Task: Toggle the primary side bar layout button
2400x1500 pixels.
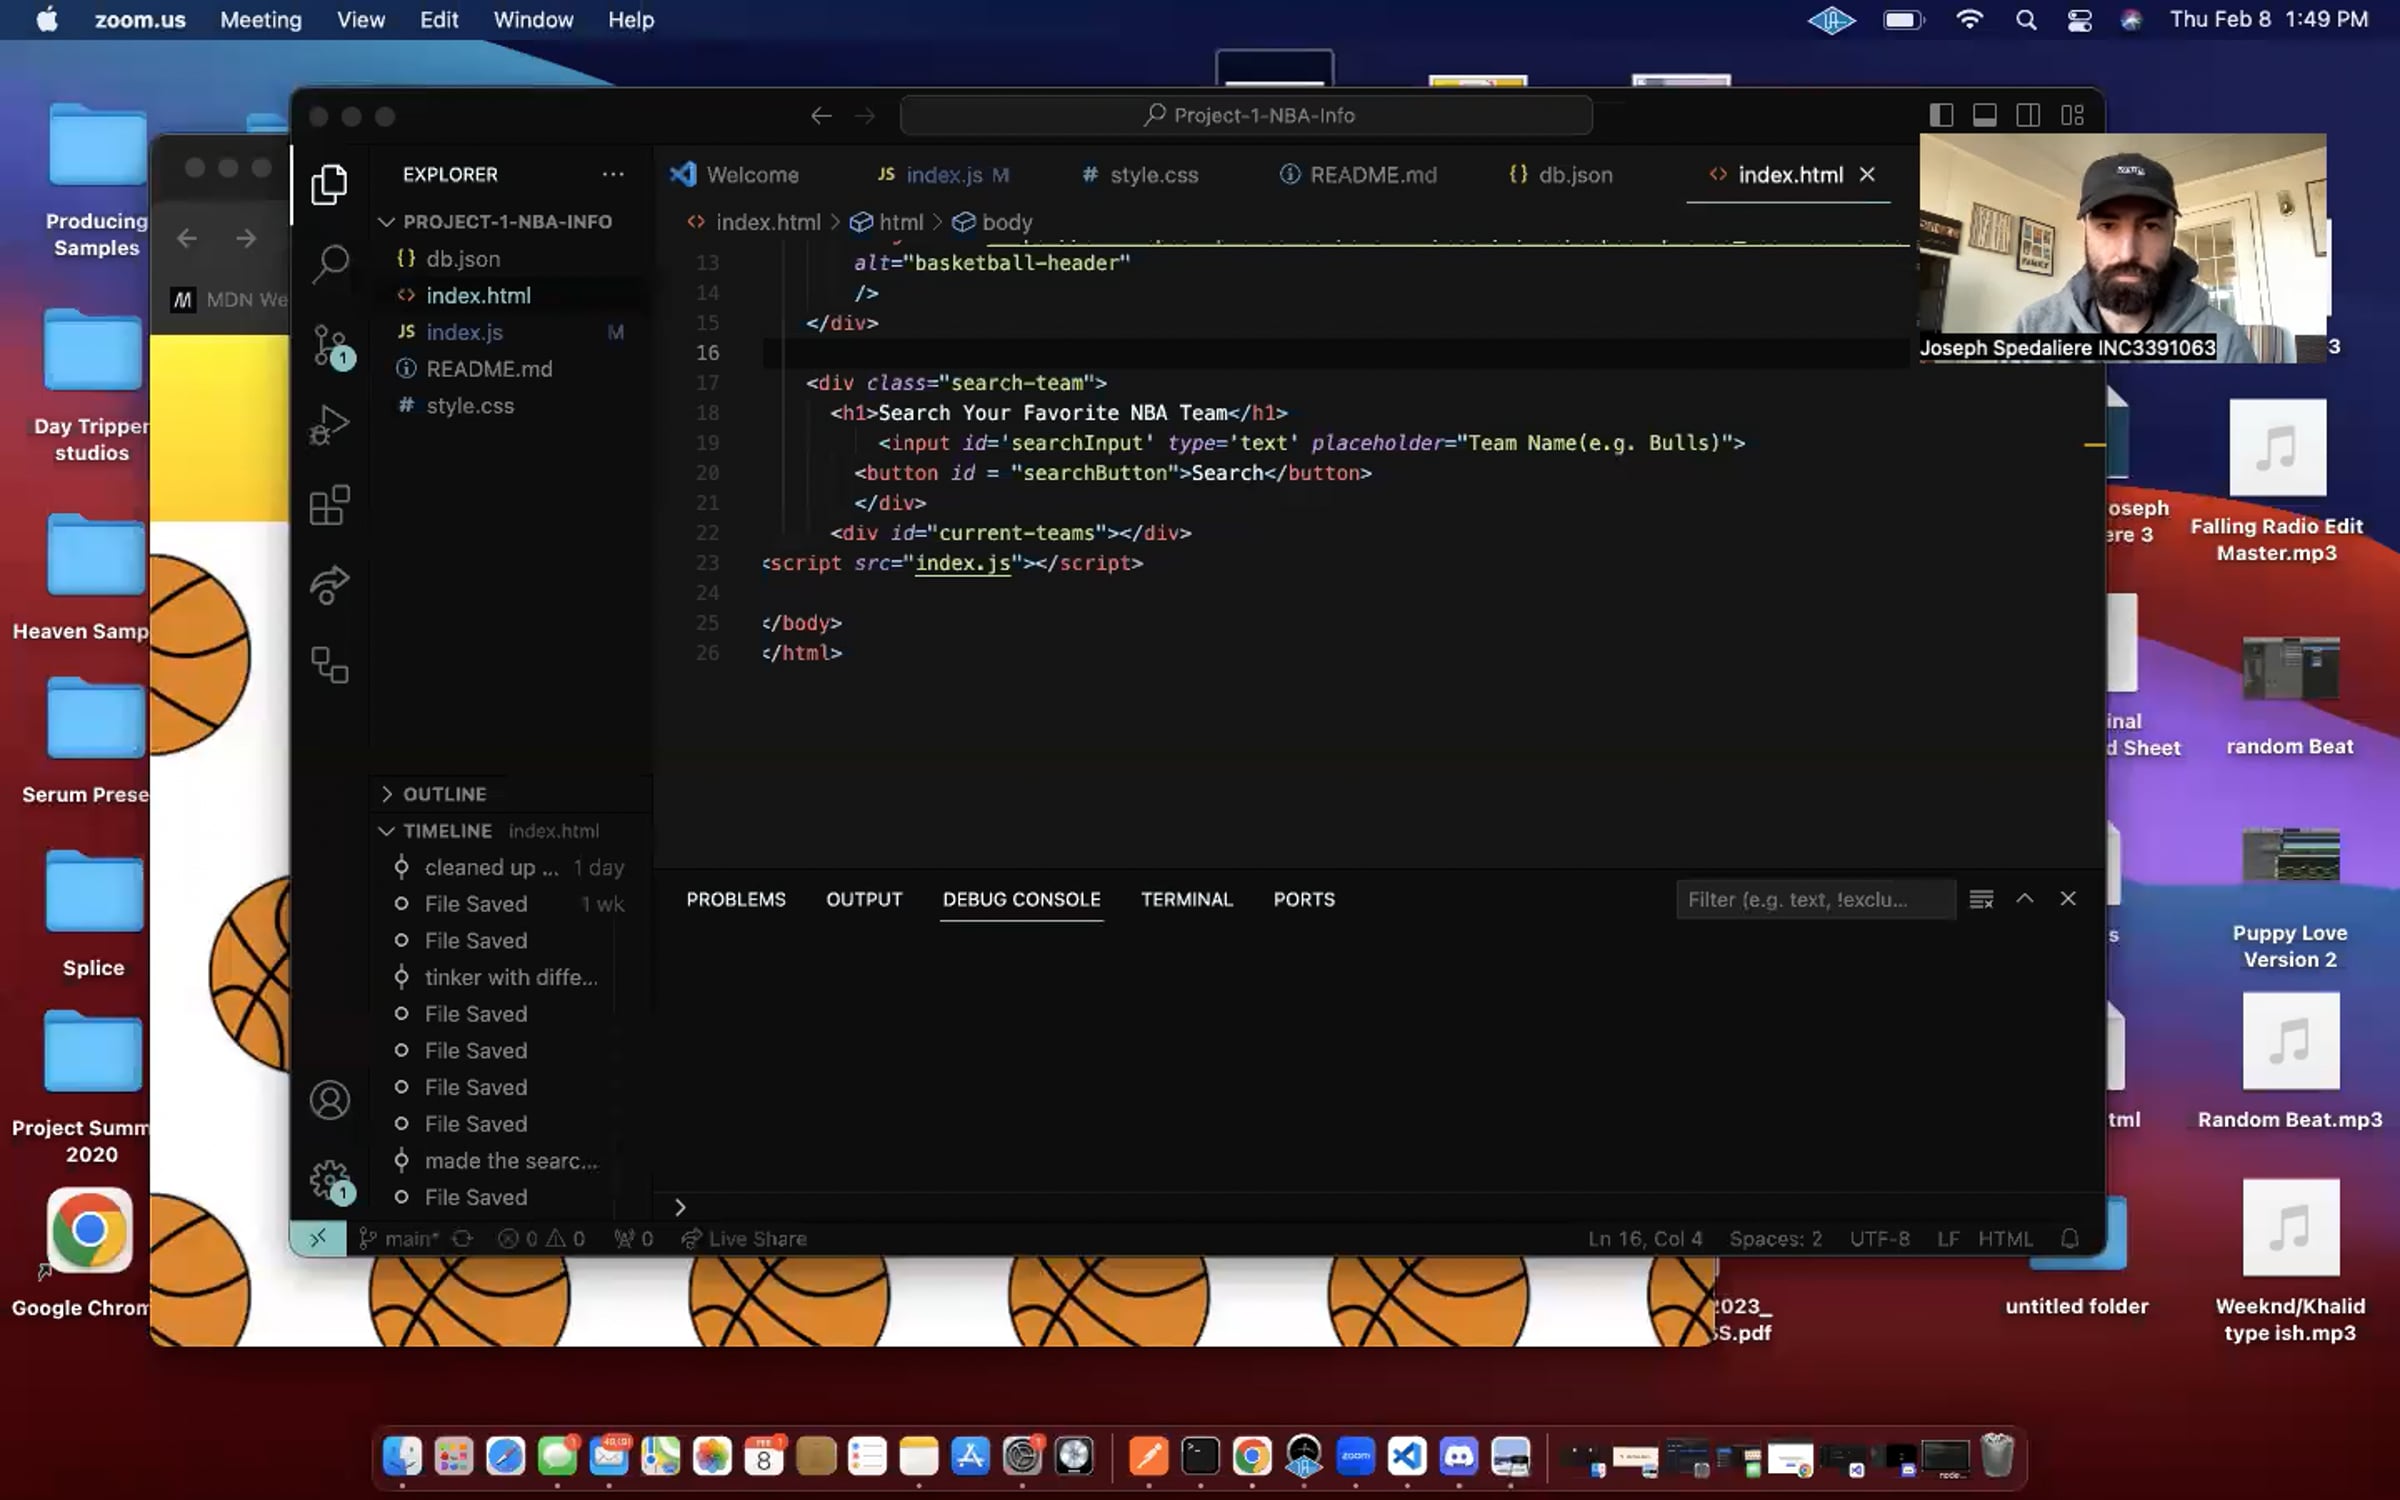Action: click(1941, 115)
